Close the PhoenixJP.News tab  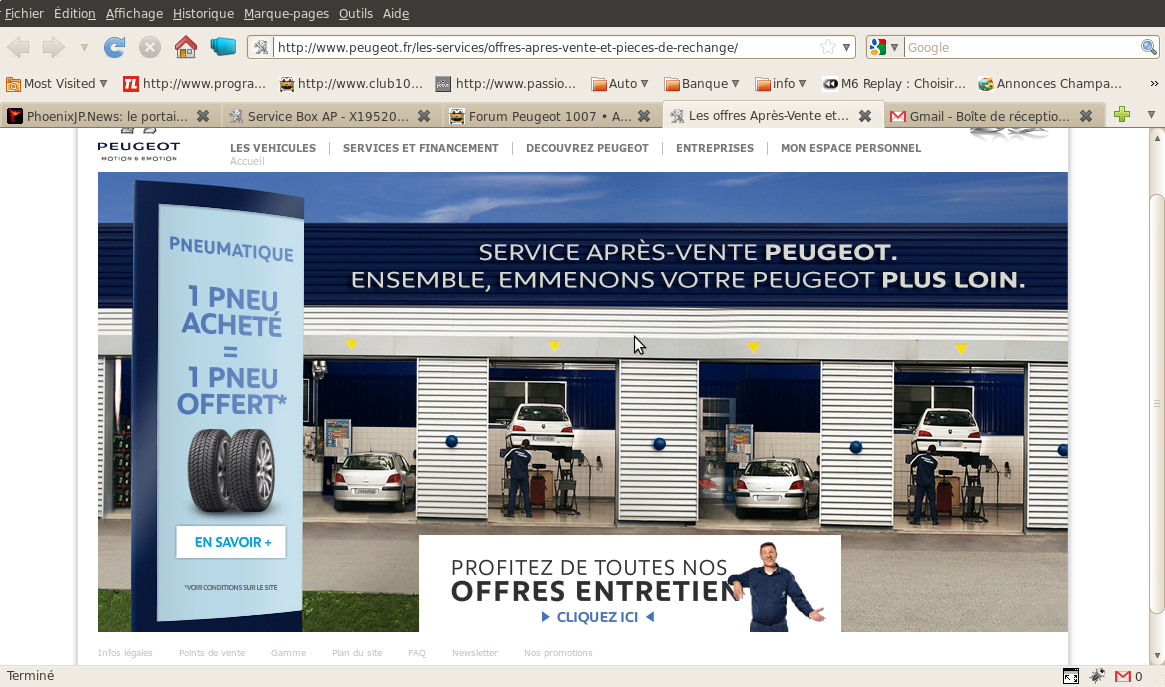(x=203, y=116)
